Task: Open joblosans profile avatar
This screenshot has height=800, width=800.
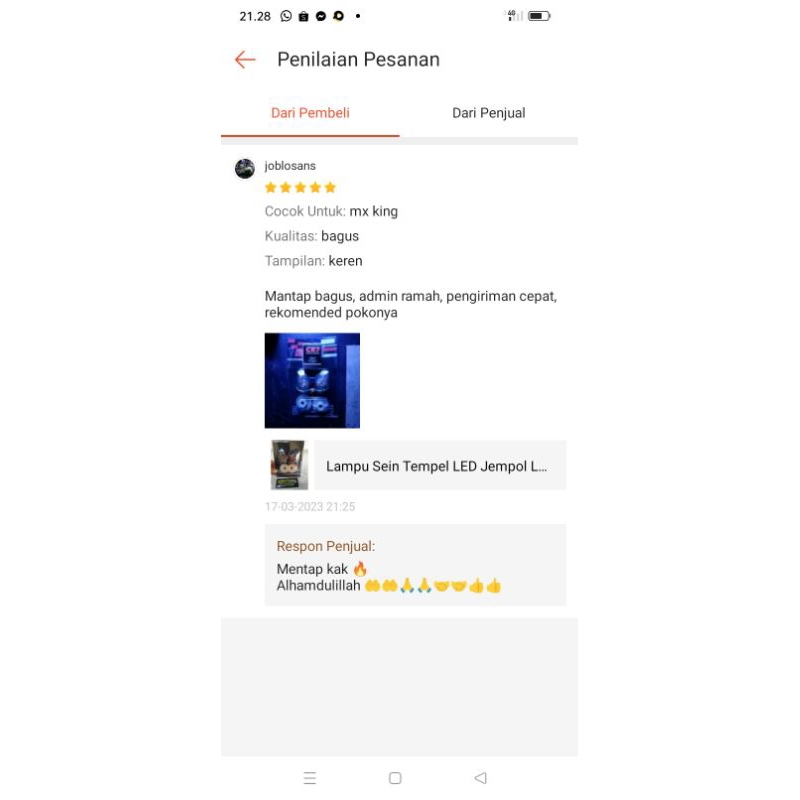Action: pyautogui.click(x=245, y=169)
